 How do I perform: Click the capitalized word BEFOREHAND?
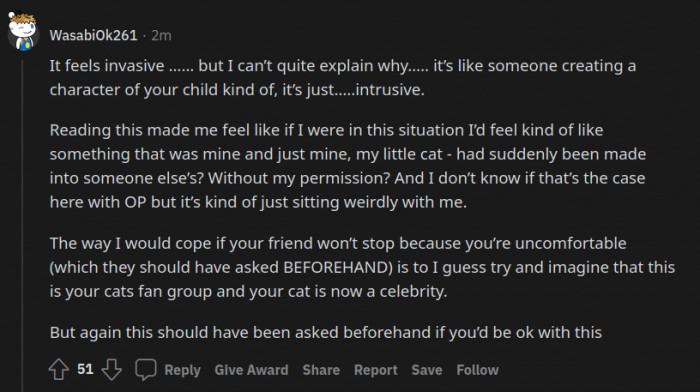pyautogui.click(x=338, y=267)
